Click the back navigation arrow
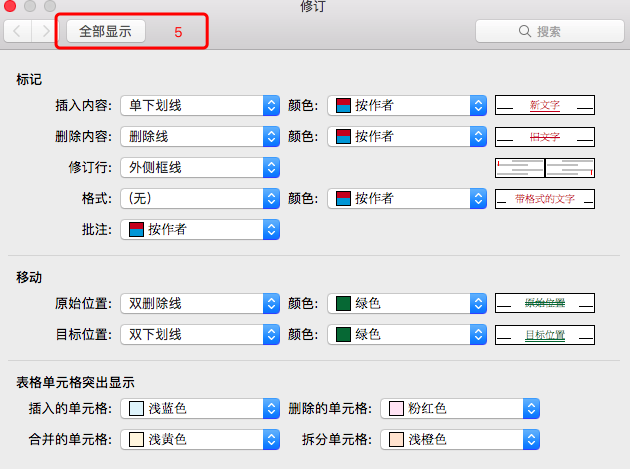Screen dimensions: 630x469 (x=17, y=31)
